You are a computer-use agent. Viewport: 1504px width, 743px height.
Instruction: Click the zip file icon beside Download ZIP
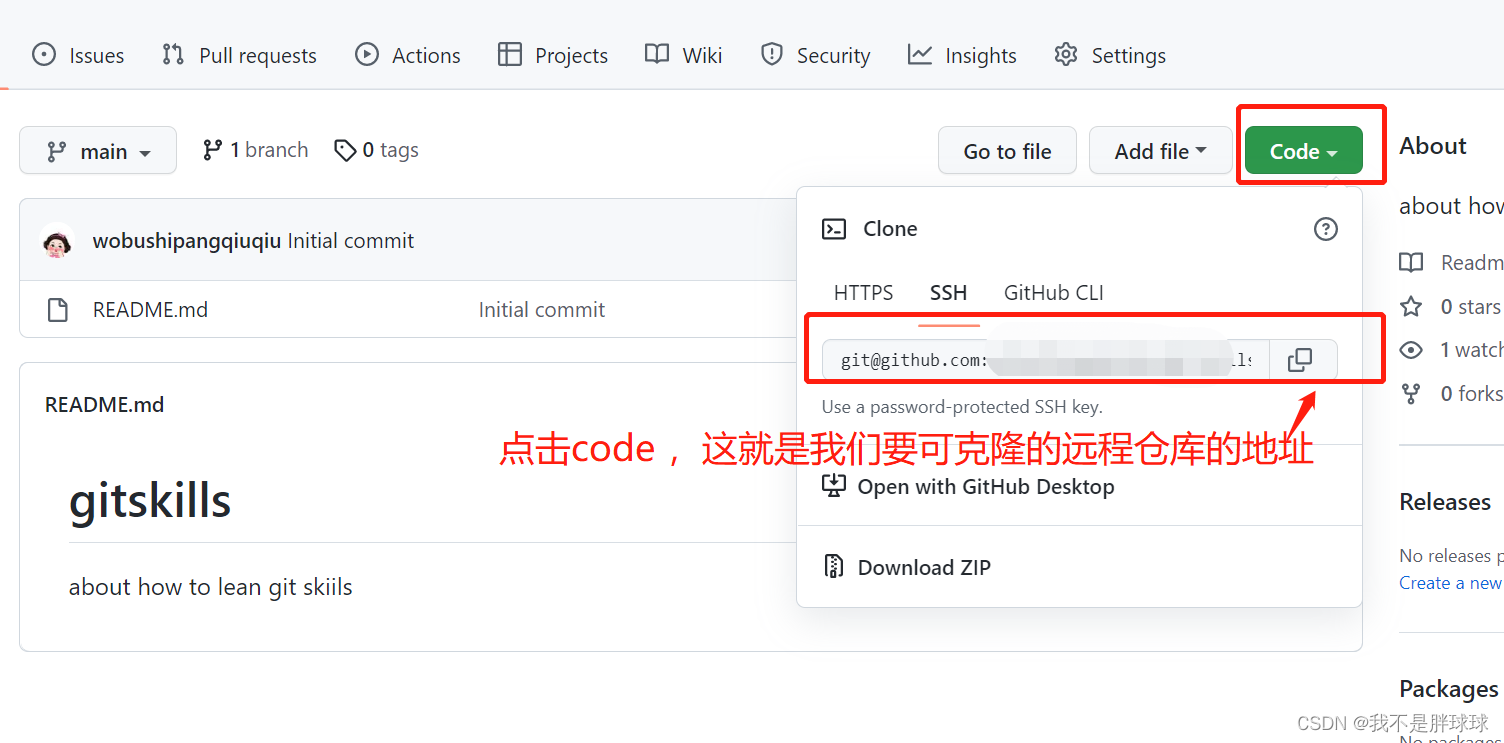pos(834,567)
